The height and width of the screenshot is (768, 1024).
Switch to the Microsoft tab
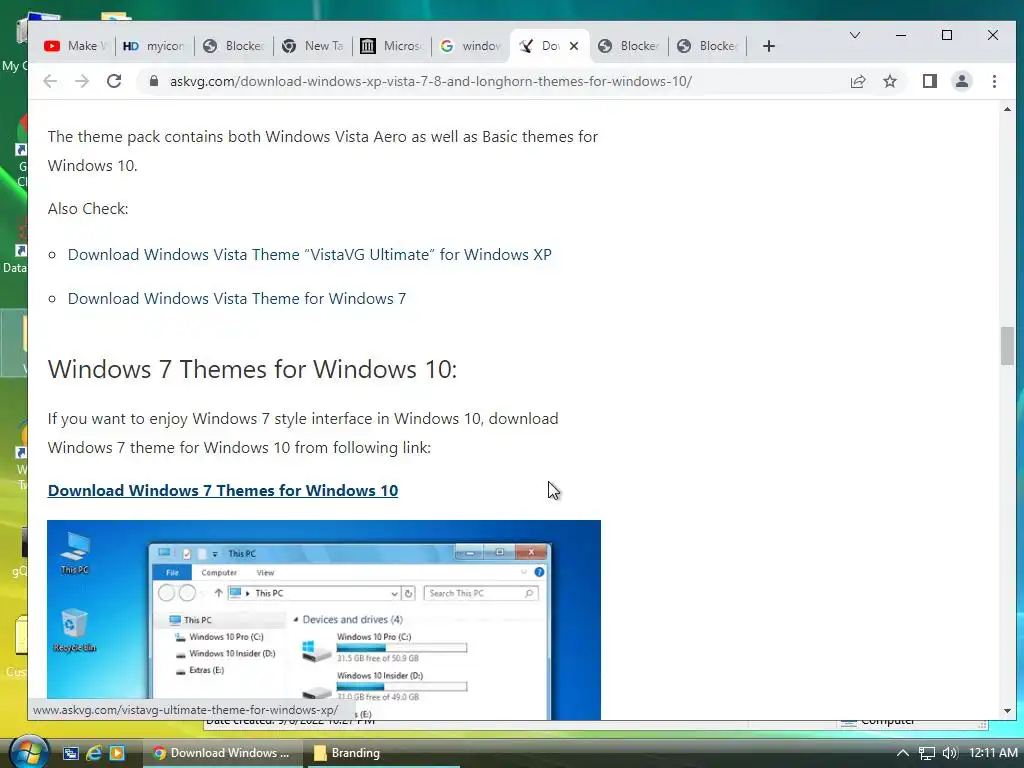point(391,46)
